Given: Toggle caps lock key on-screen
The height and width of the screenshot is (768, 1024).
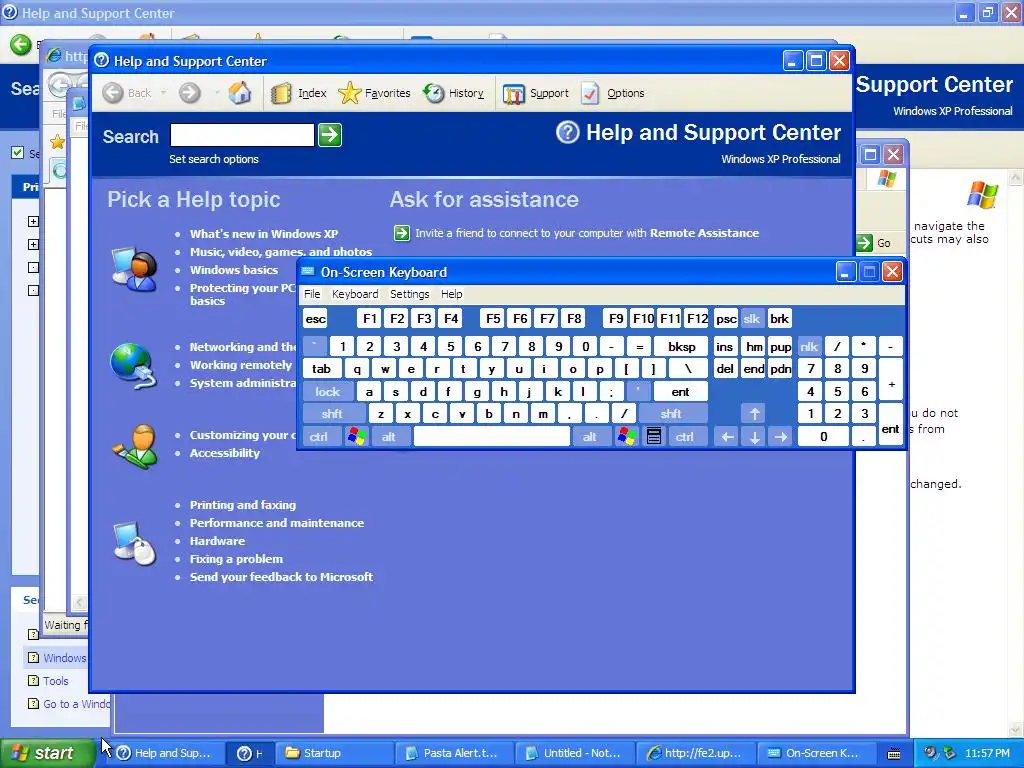Looking at the screenshot, I should click(328, 392).
